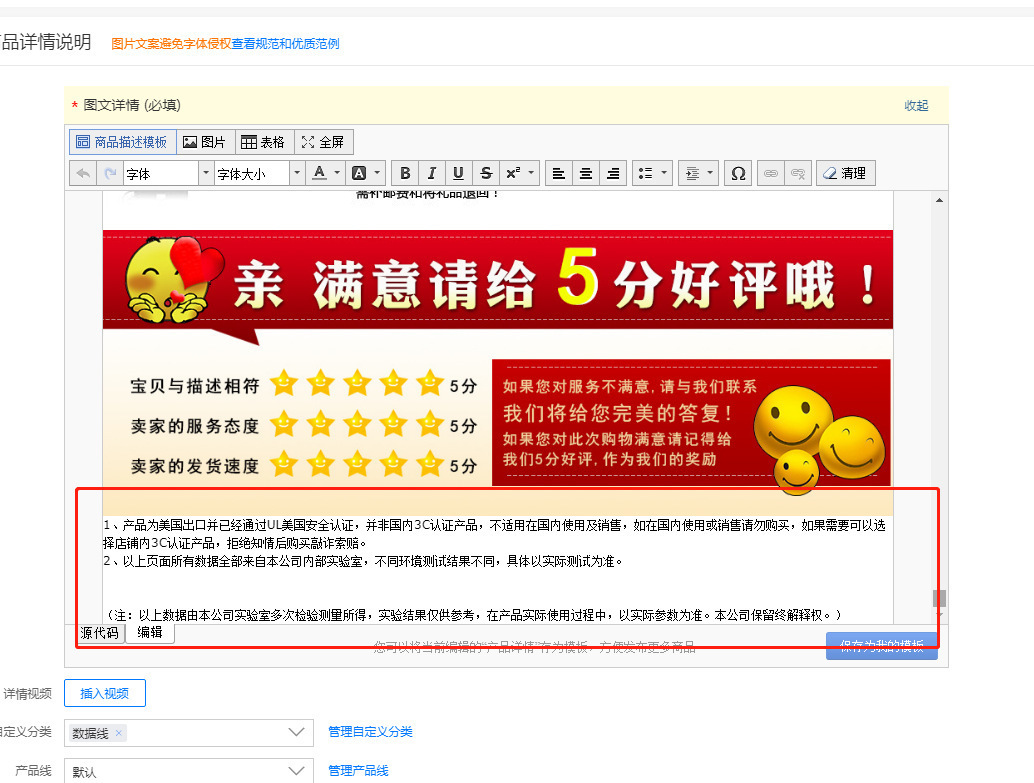Align text to the center
This screenshot has width=1034, height=783.
586,173
